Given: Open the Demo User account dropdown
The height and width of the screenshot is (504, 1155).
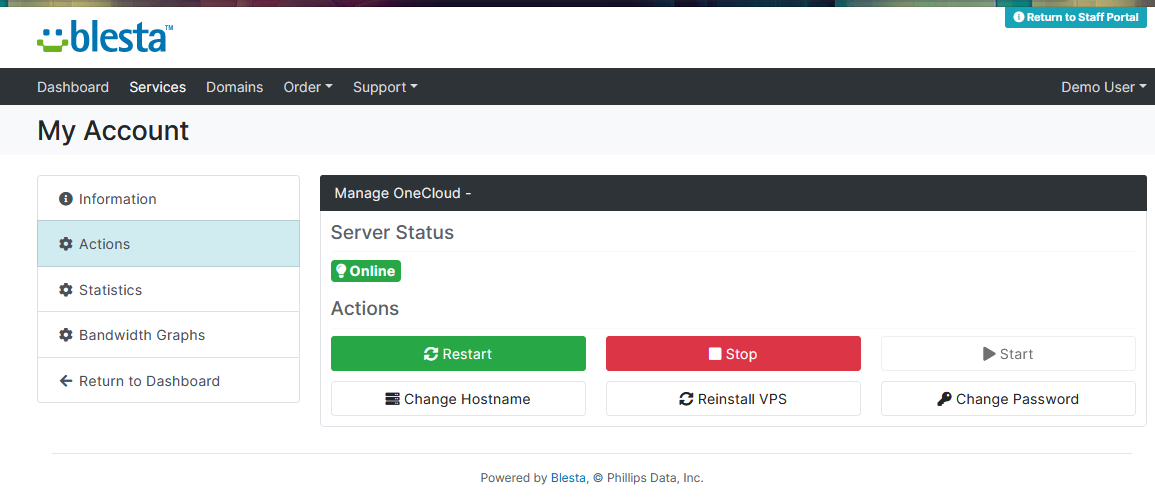Looking at the screenshot, I should pyautogui.click(x=1104, y=87).
